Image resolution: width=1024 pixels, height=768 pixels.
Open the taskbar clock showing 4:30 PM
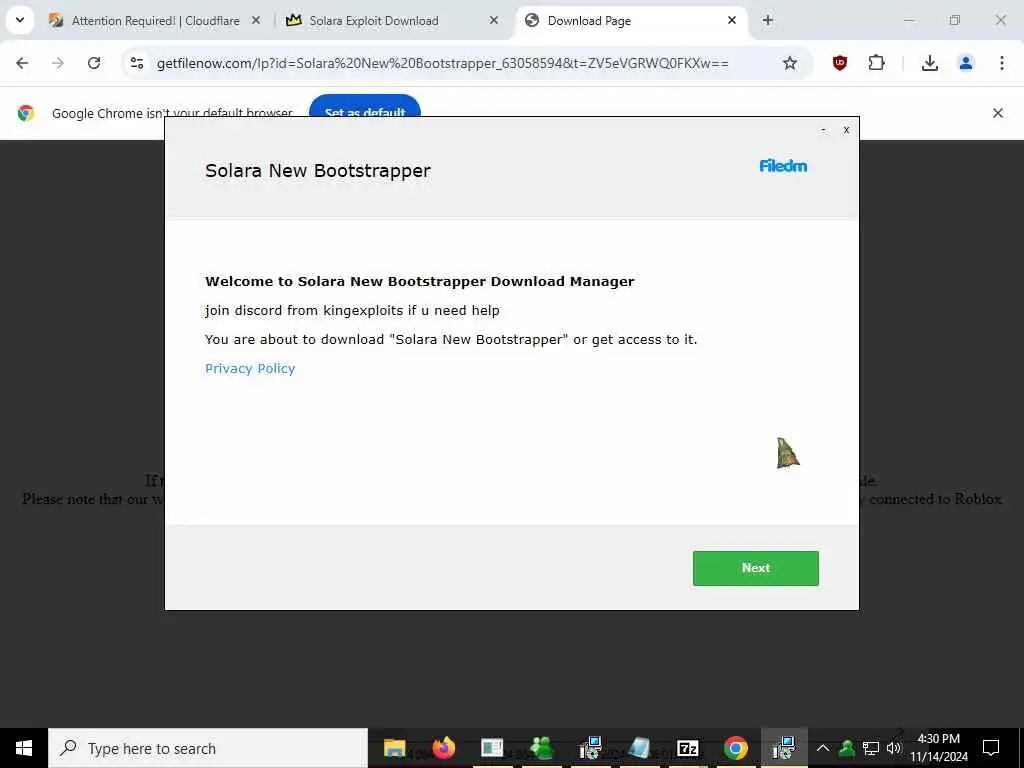pyautogui.click(x=939, y=748)
